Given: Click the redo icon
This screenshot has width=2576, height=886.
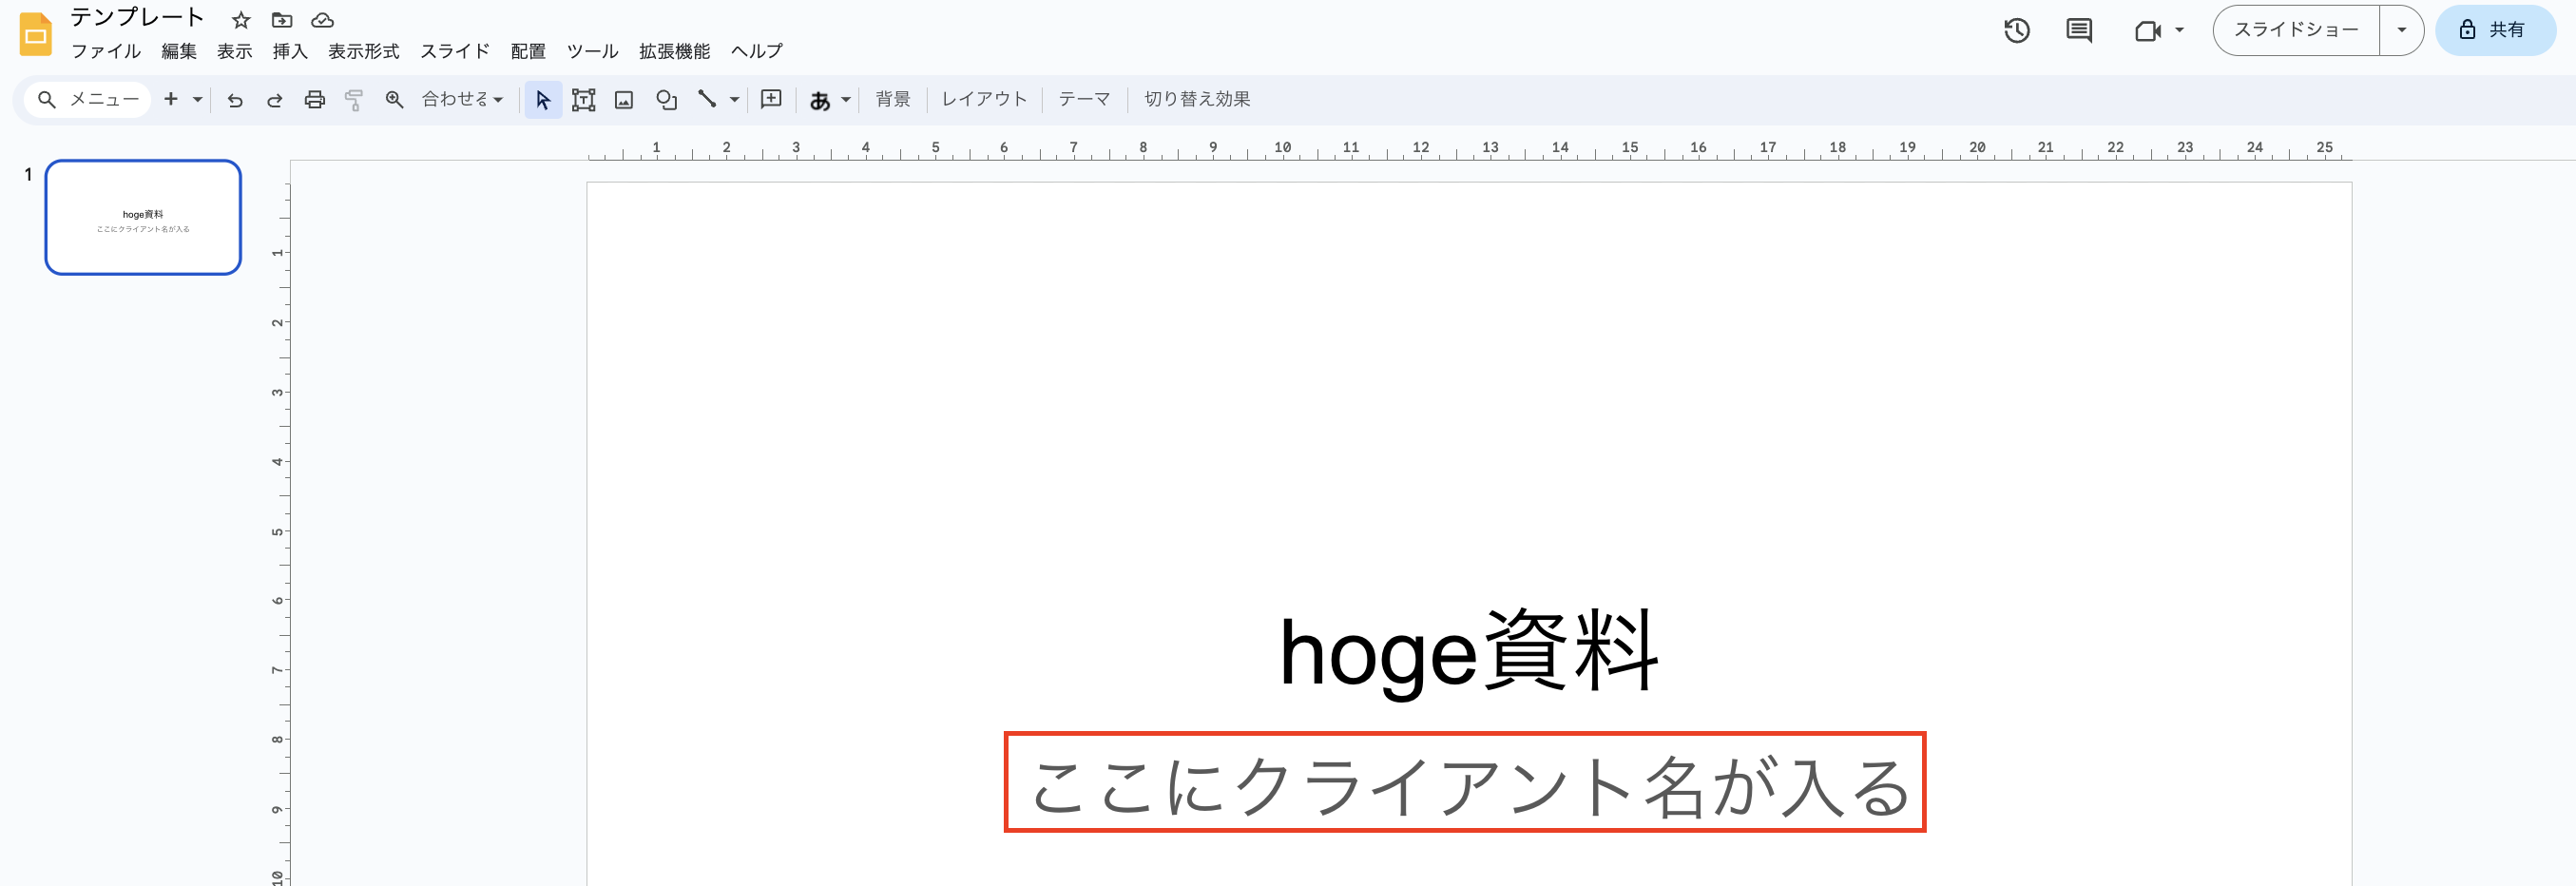Looking at the screenshot, I should pos(275,99).
